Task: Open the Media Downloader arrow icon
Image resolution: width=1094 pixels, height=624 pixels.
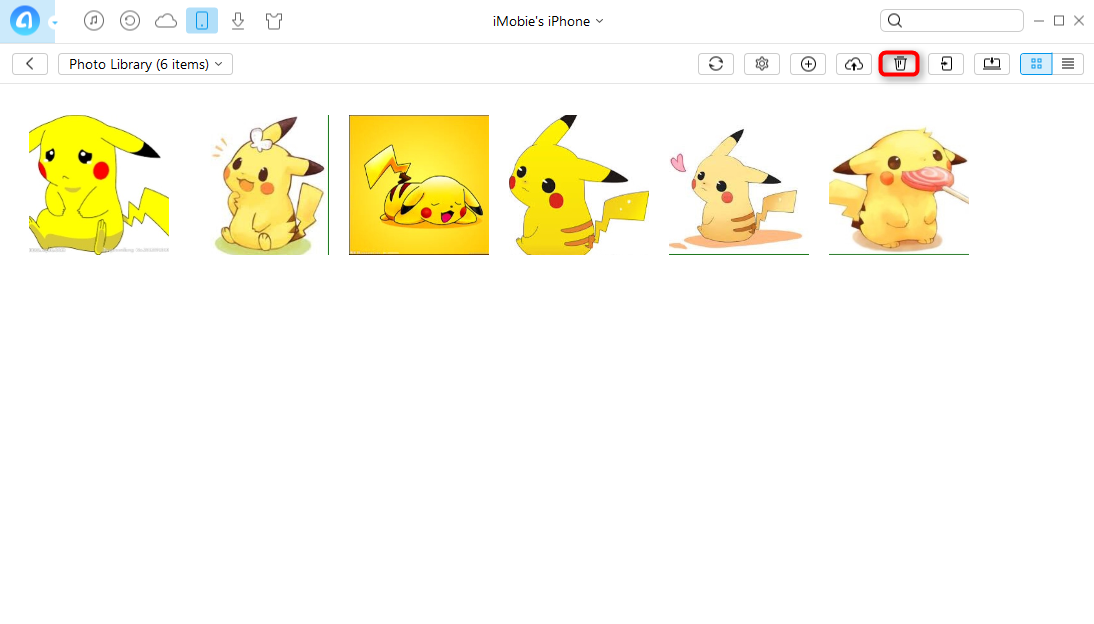Action: [238, 21]
